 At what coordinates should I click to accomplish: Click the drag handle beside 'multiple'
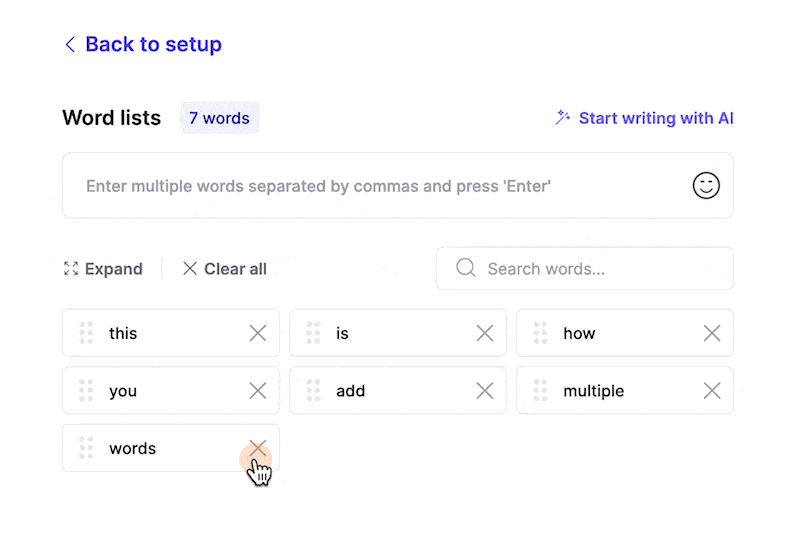[x=540, y=391]
